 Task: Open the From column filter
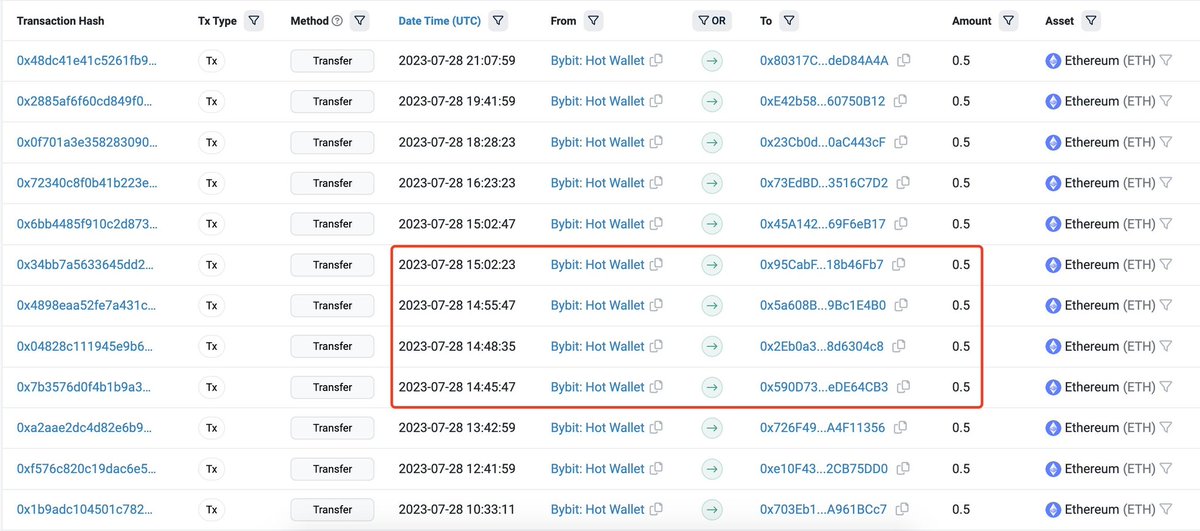click(x=594, y=20)
